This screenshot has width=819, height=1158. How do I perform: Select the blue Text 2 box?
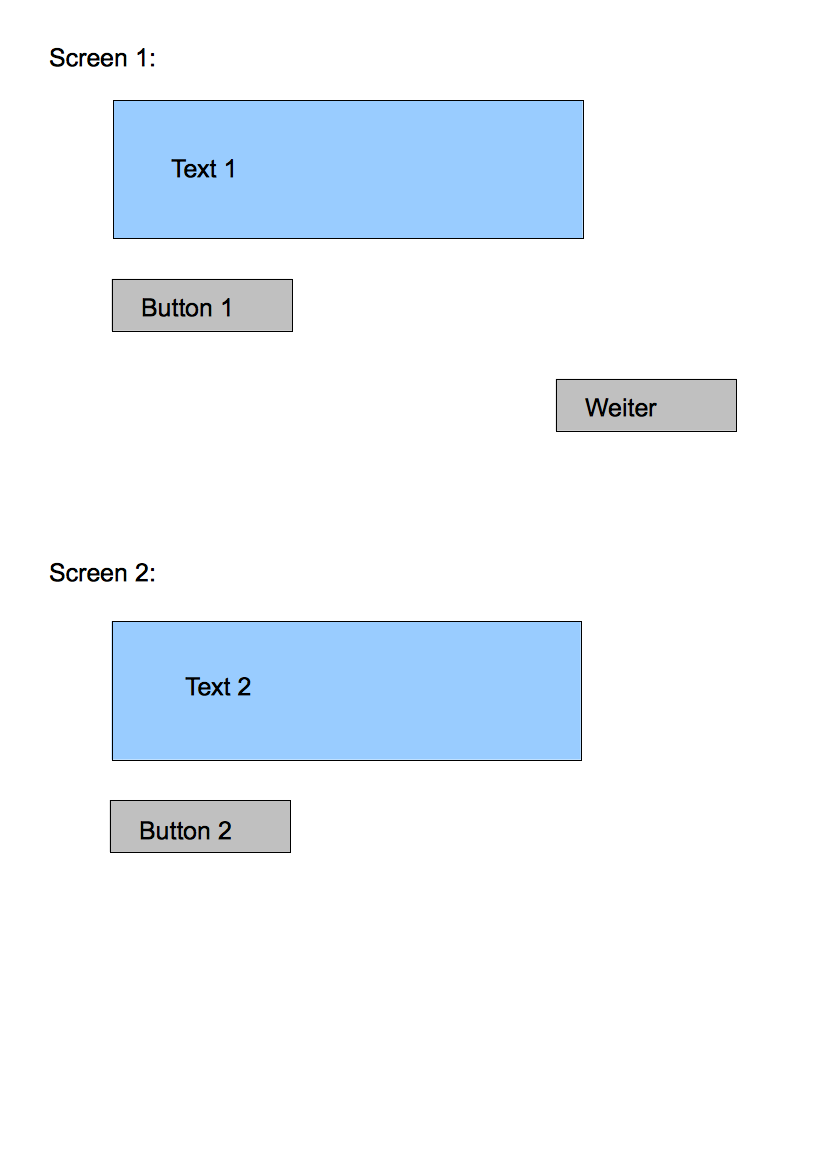pyautogui.click(x=347, y=691)
